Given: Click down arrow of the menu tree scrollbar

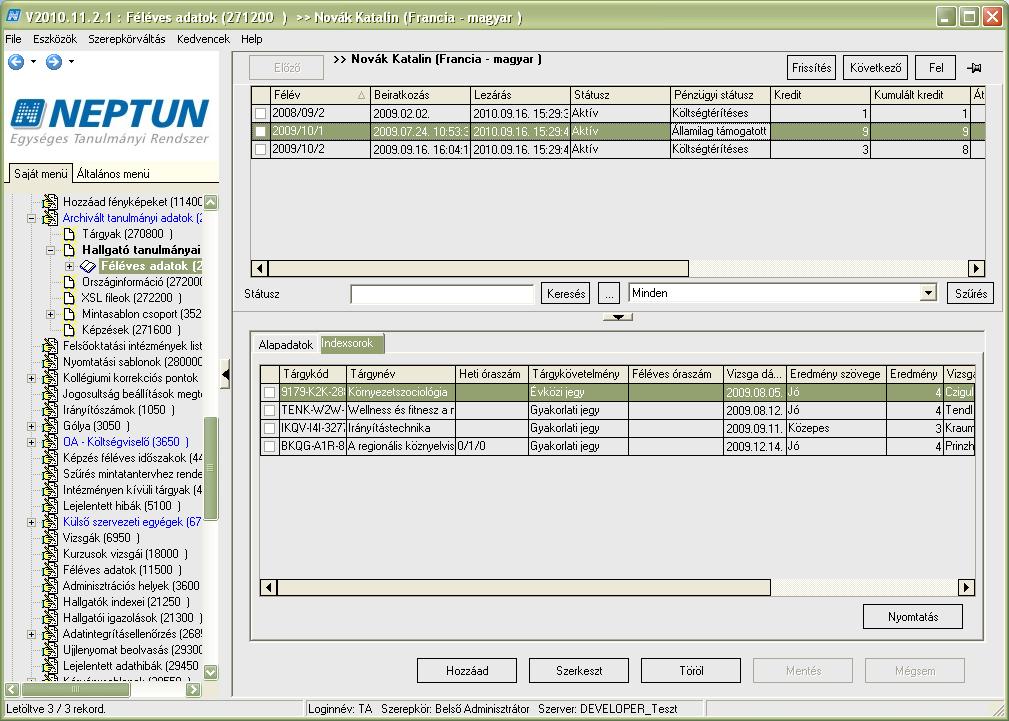Looking at the screenshot, I should tap(210, 672).
